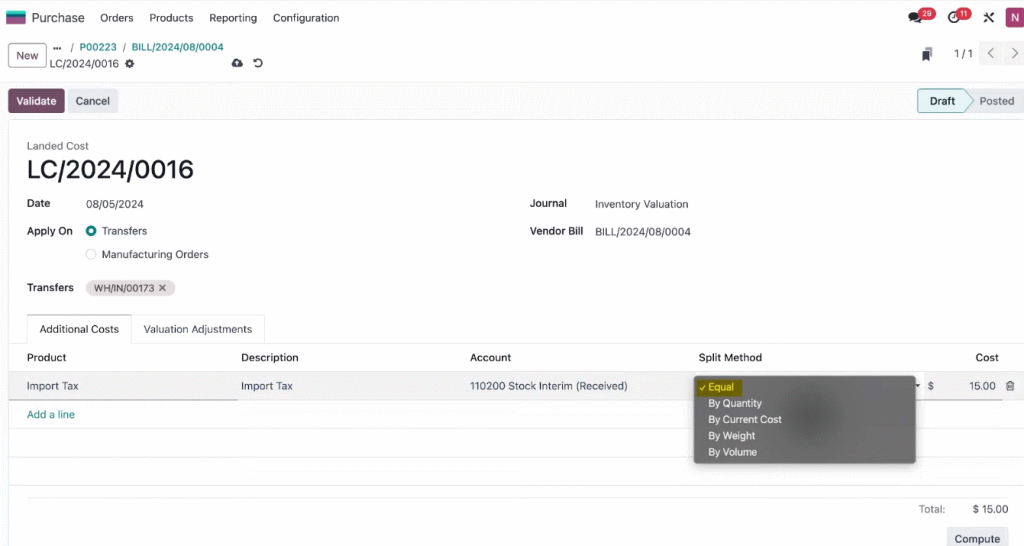Click the pager 1 / 1 counter
Image resolution: width=1024 pixels, height=546 pixels.
(x=963, y=54)
